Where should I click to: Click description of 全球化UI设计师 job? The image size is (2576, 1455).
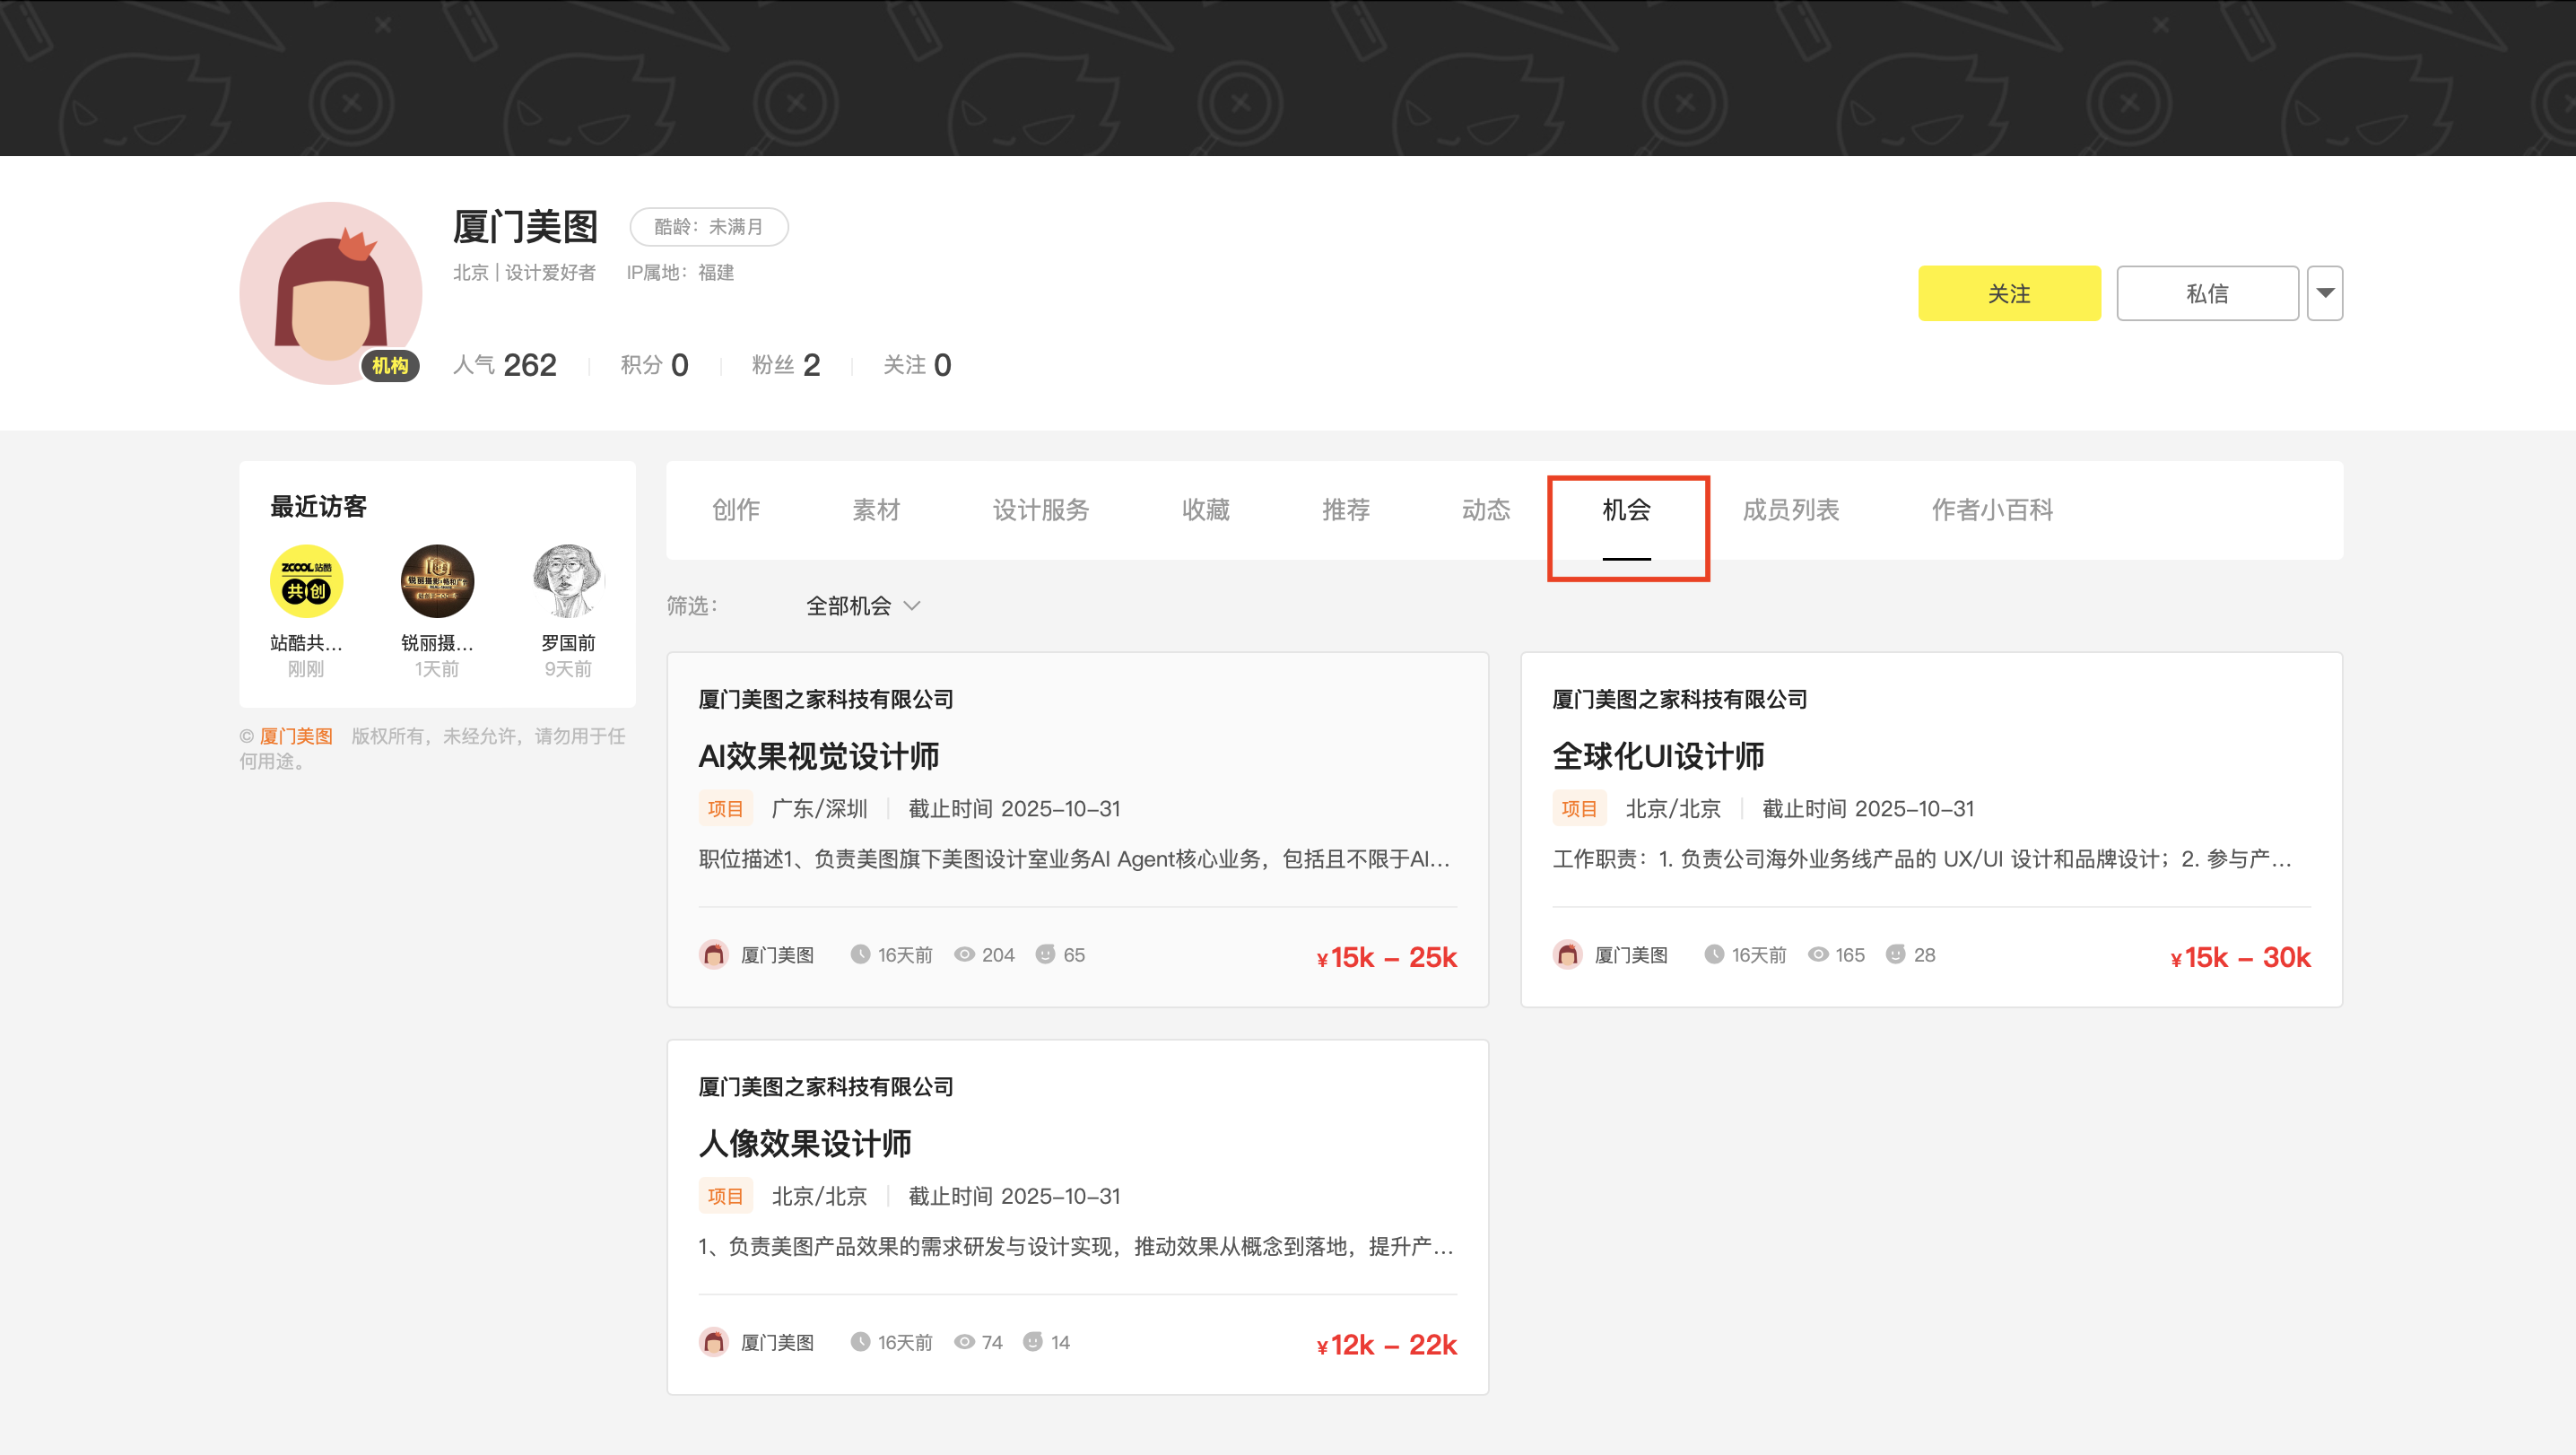[x=1922, y=859]
